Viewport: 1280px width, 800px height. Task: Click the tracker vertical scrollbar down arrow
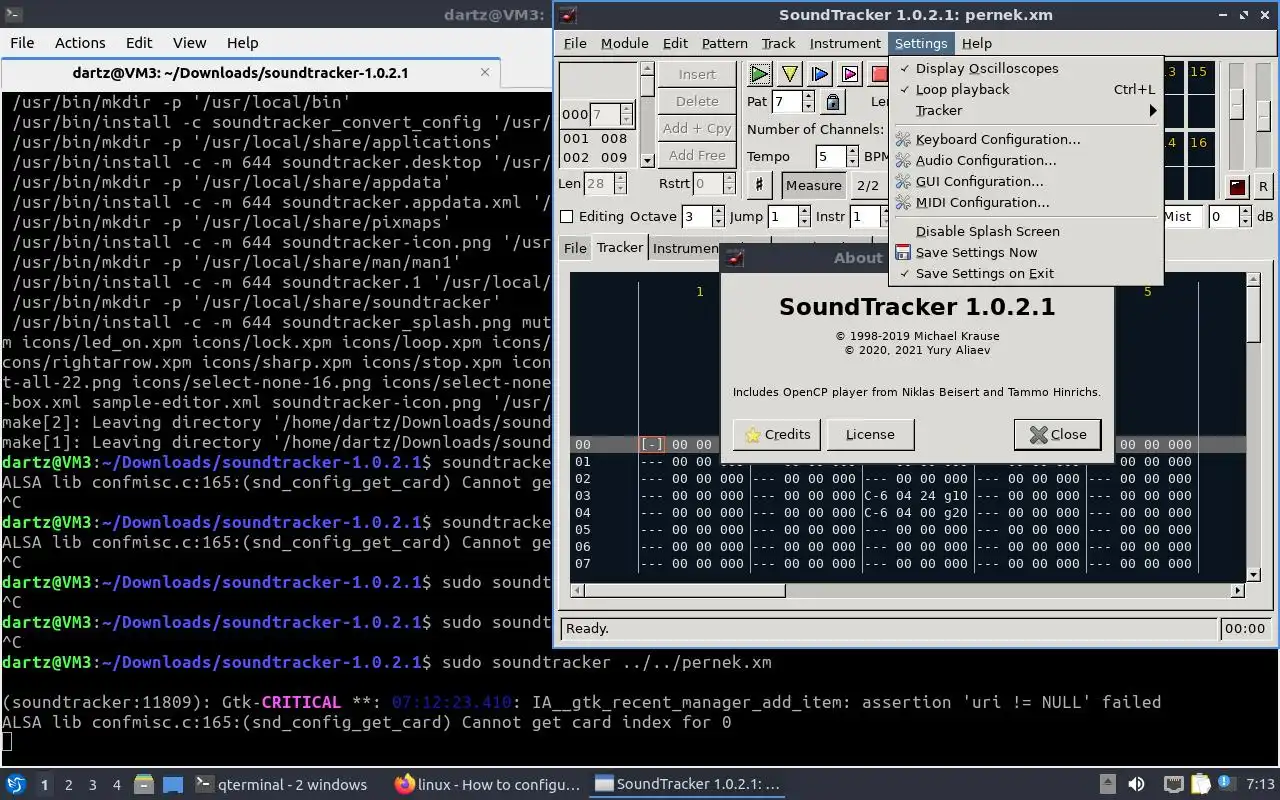(x=1254, y=575)
